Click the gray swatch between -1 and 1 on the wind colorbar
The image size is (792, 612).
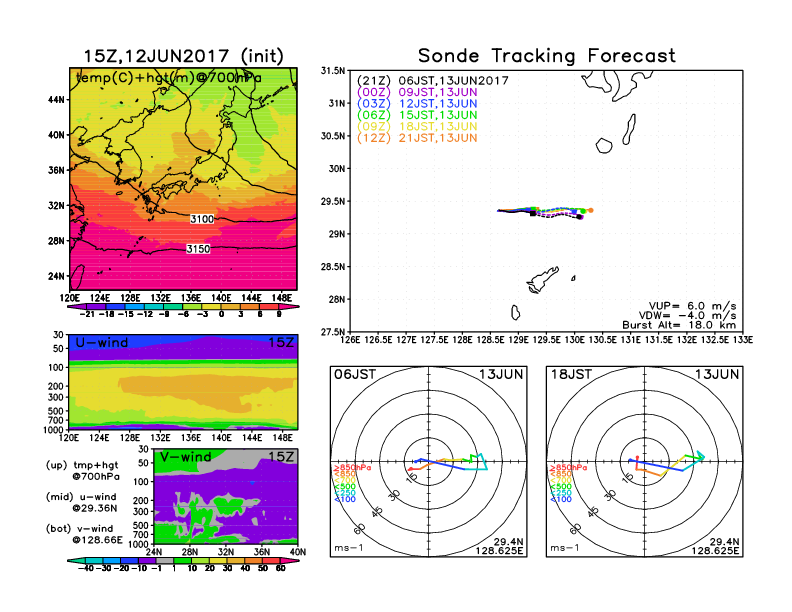pyautogui.click(x=165, y=560)
